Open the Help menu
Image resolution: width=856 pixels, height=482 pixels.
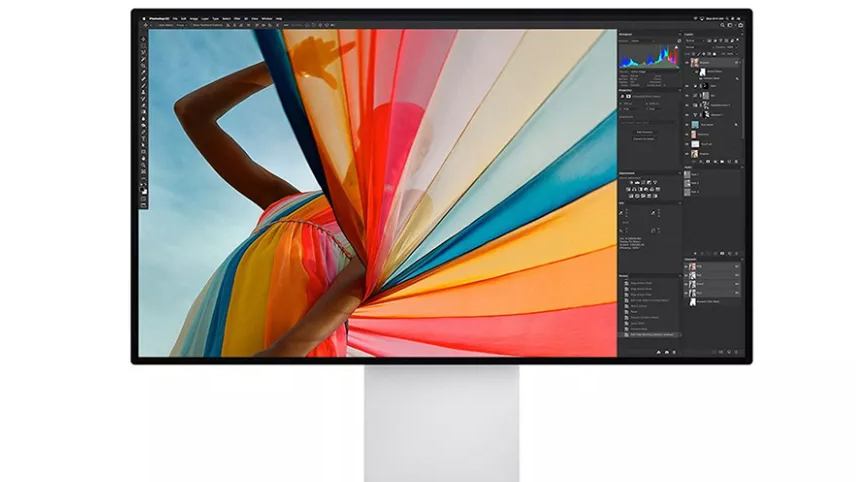(x=279, y=19)
